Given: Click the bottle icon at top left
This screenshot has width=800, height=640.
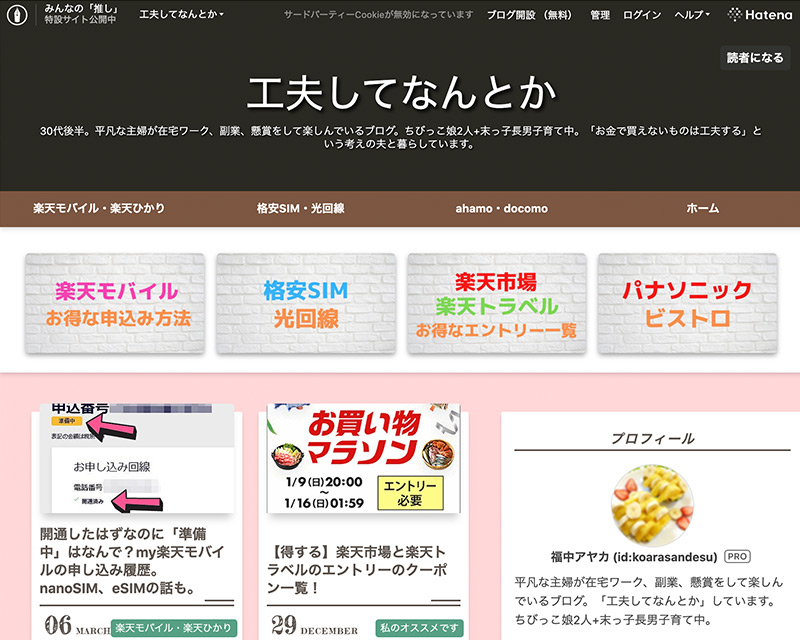Looking at the screenshot, I should [17, 15].
